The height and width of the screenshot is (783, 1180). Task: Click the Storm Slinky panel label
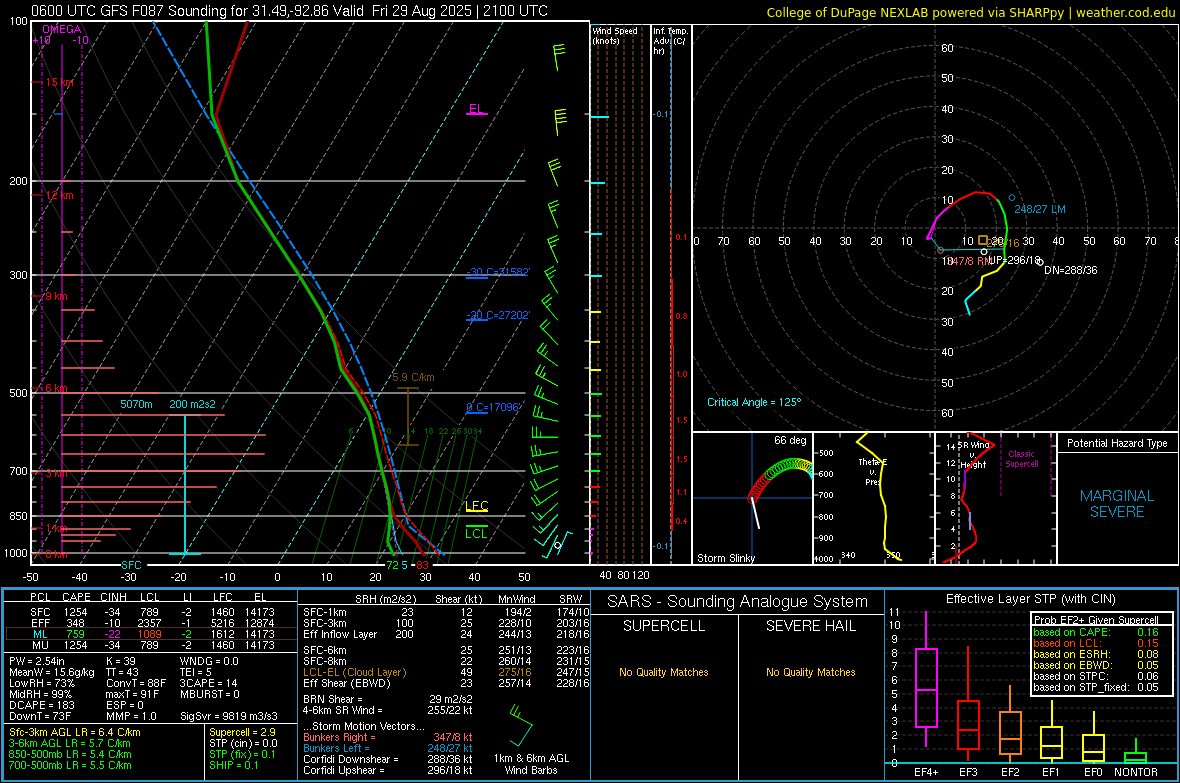coord(725,558)
